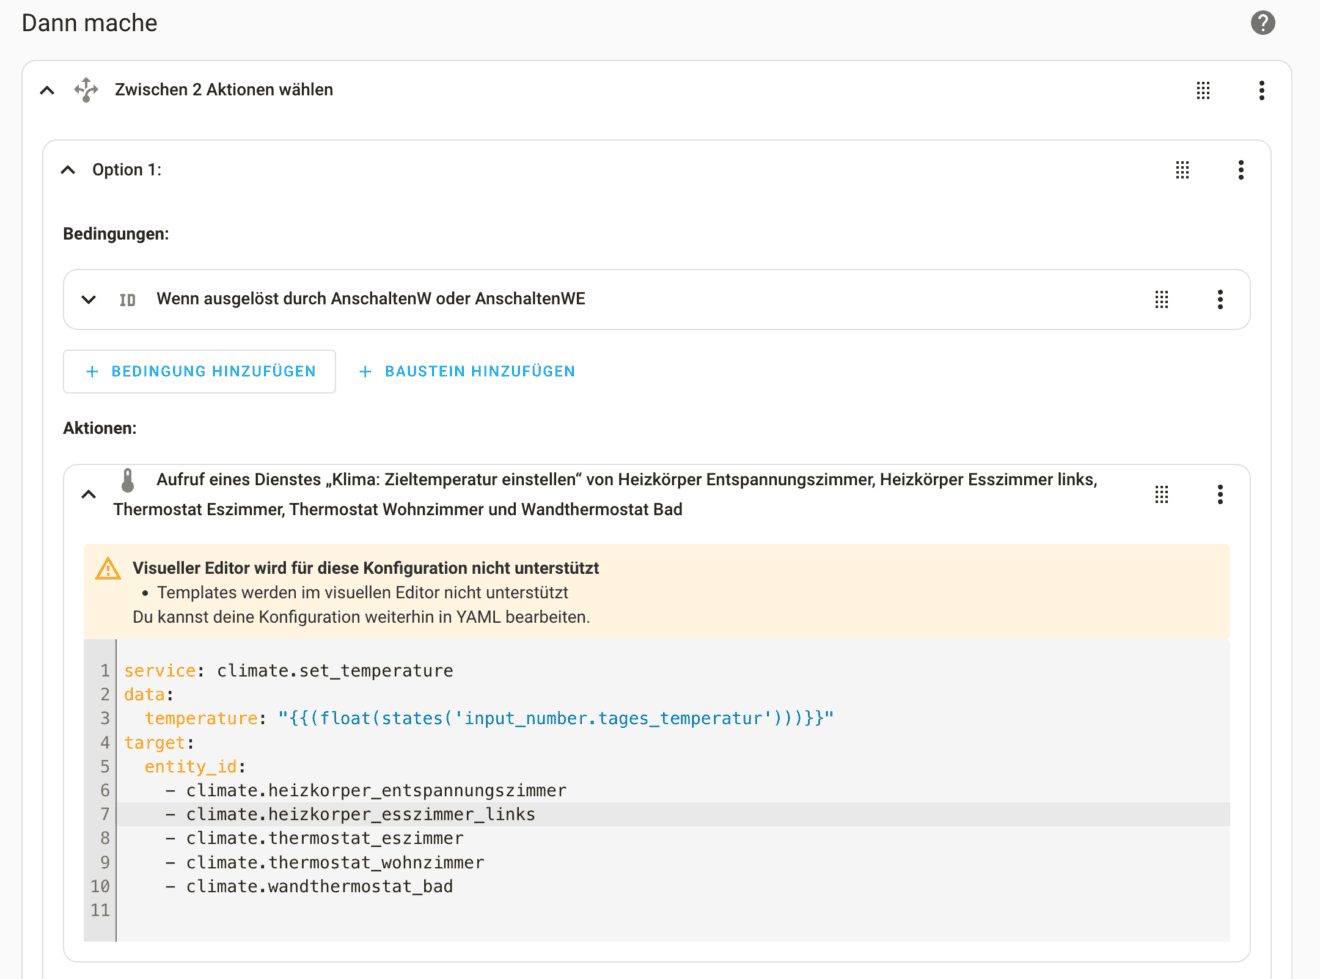Screen dimensions: 1320x979
Task: Collapse the Zwischen 2 Aktionen wählen block
Action: click(x=47, y=90)
